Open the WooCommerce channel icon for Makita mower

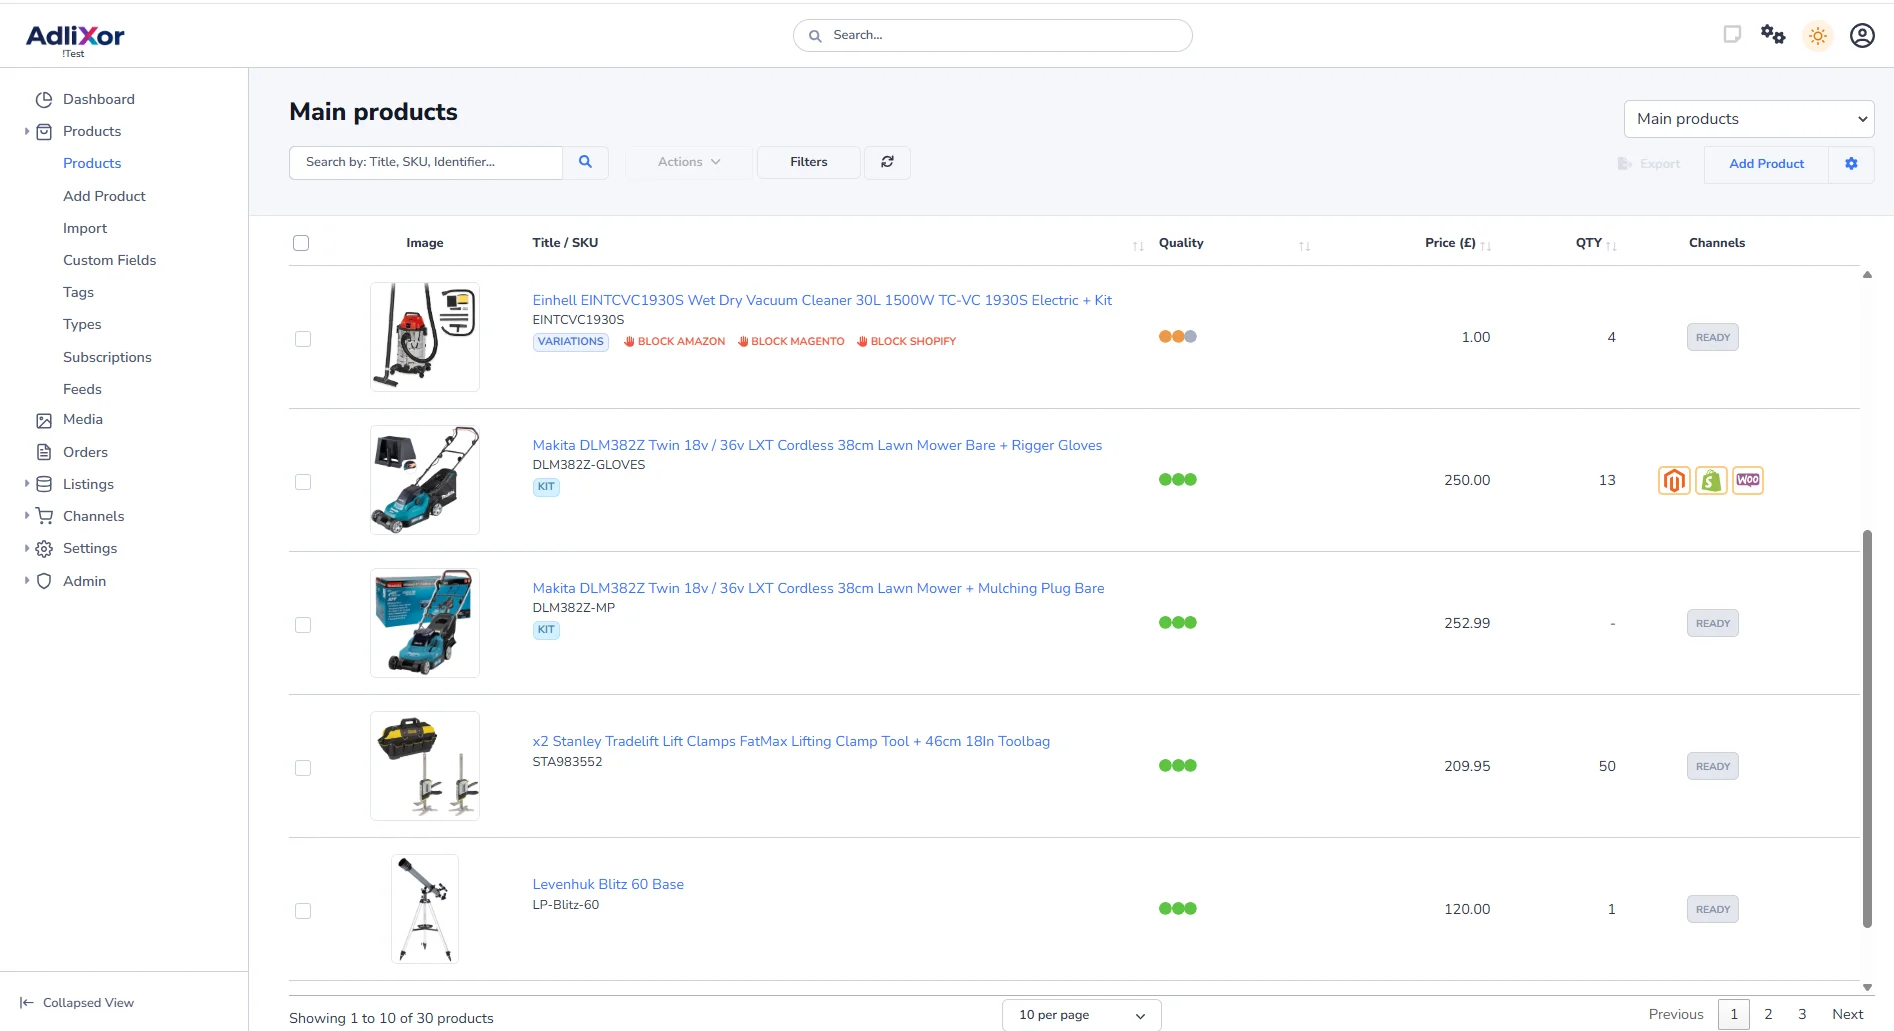pos(1747,480)
